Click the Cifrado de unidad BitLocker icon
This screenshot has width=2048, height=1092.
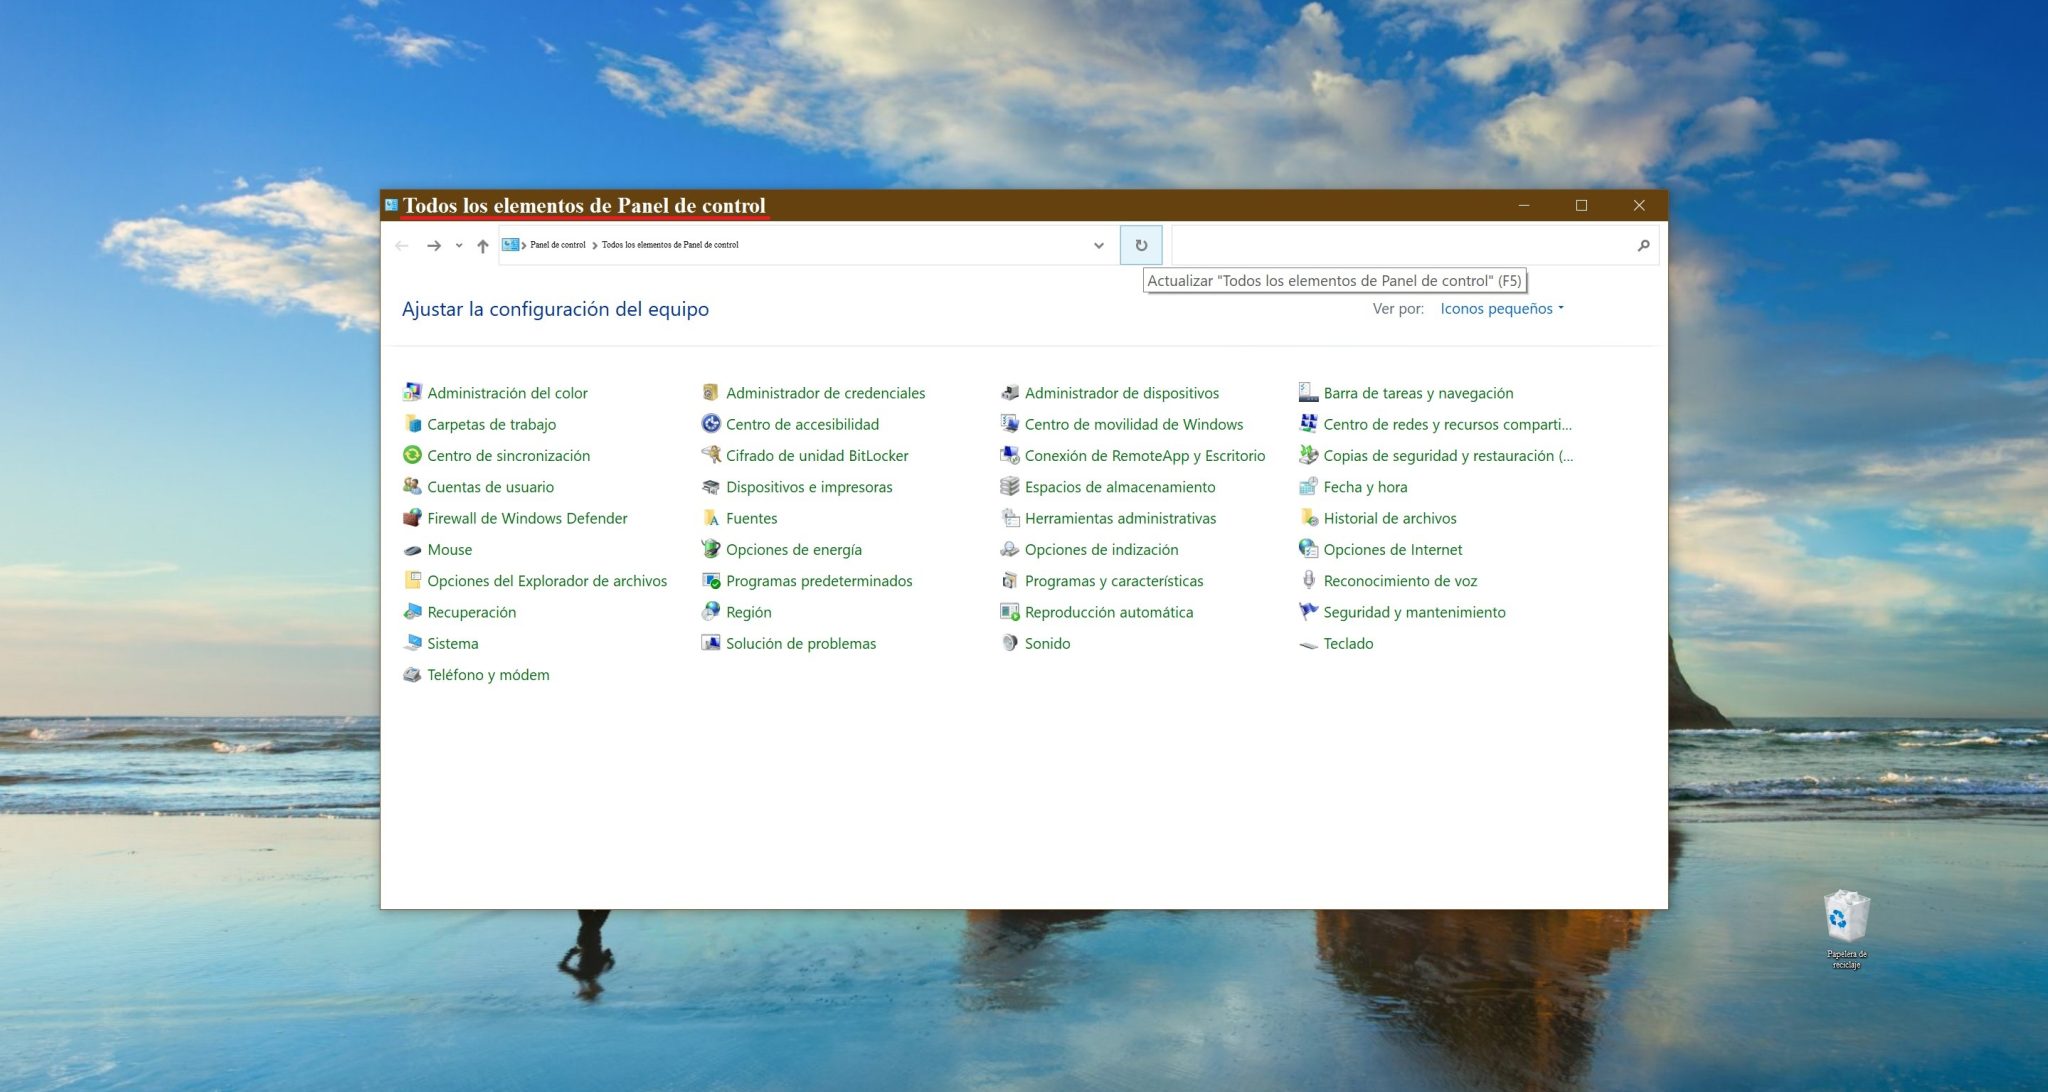[711, 455]
